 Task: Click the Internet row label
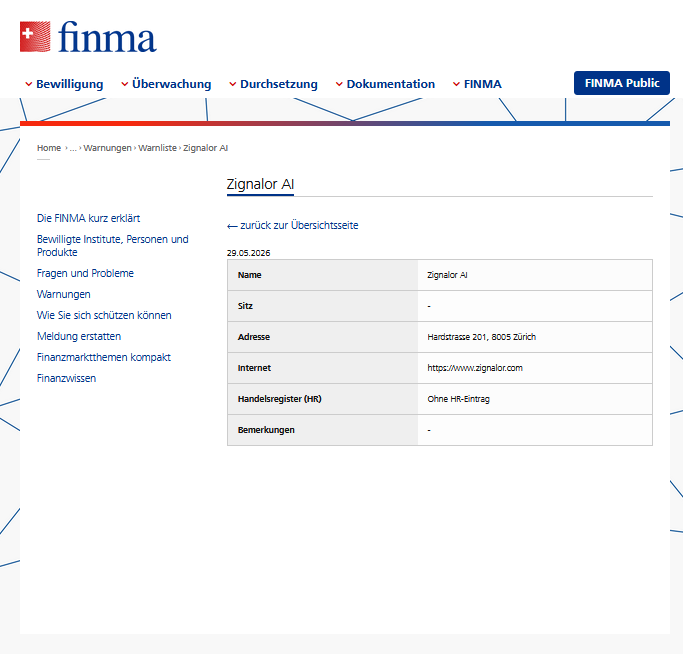254,368
